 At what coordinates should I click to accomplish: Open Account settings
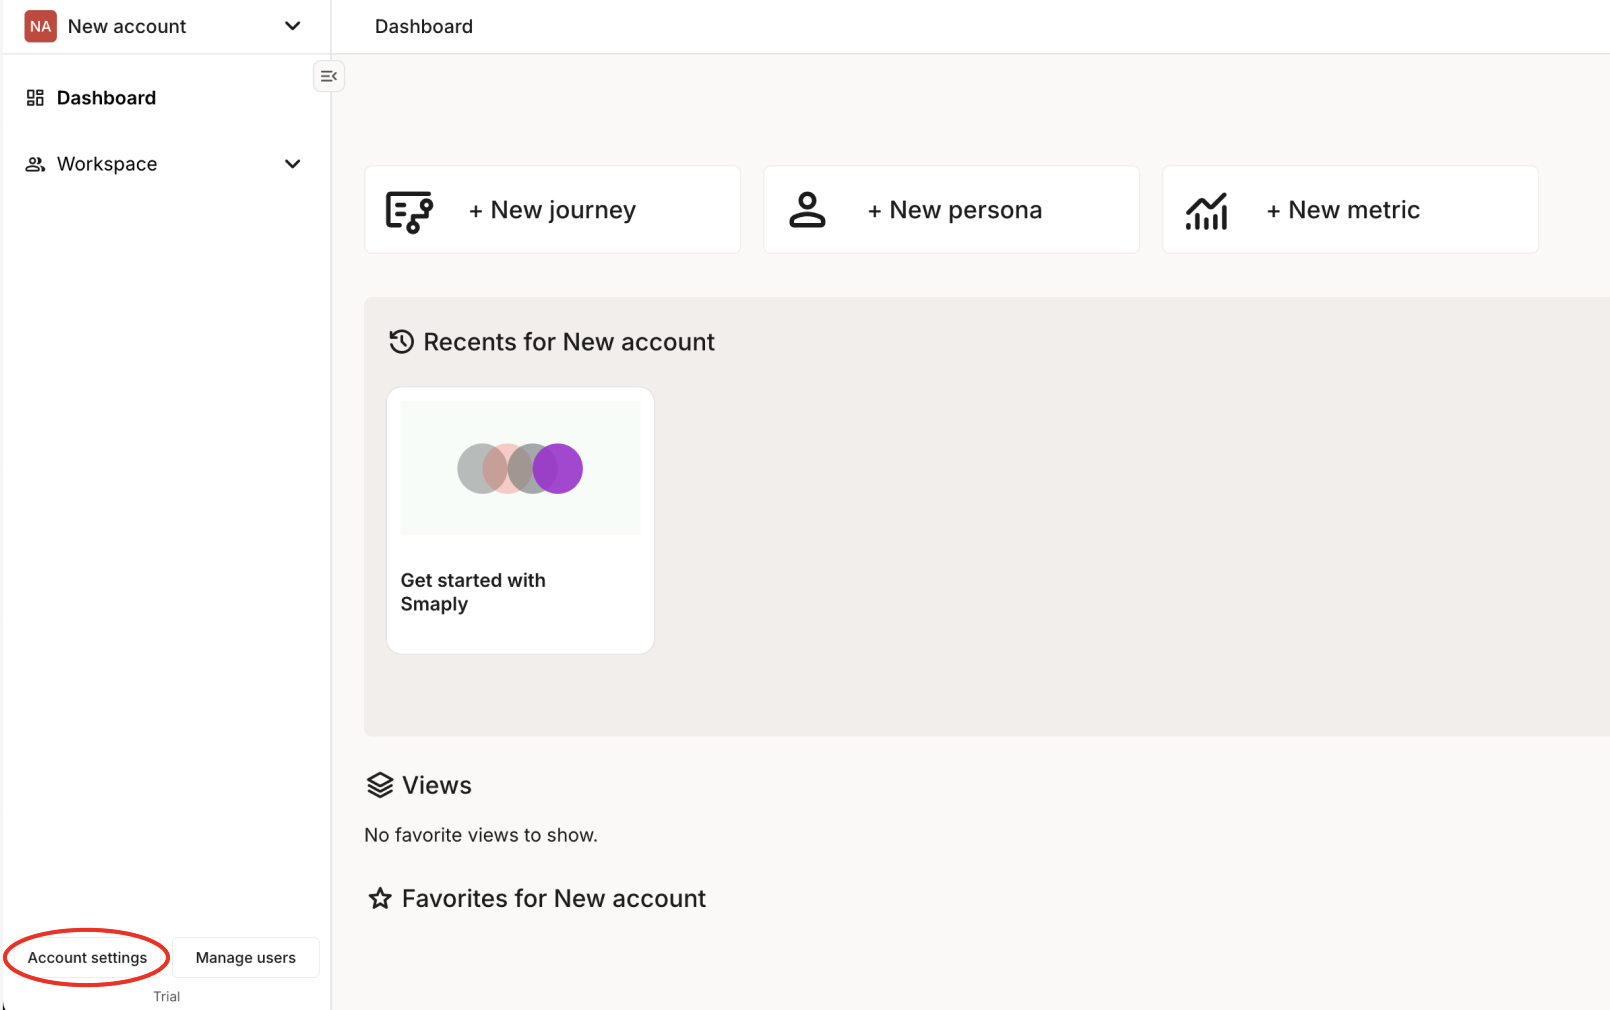pyautogui.click(x=87, y=958)
